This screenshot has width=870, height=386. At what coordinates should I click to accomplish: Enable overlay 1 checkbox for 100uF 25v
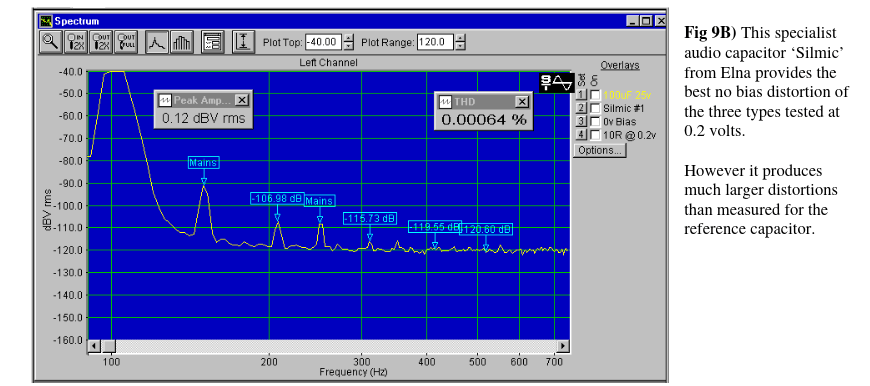click(594, 95)
